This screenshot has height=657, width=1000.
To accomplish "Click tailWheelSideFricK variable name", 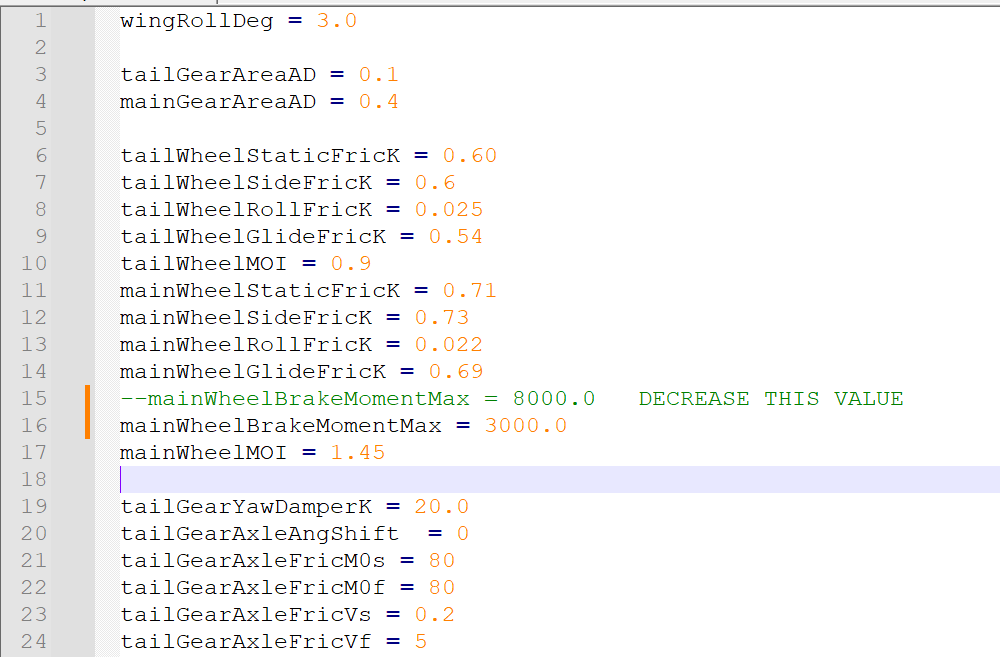I will 246,182.
